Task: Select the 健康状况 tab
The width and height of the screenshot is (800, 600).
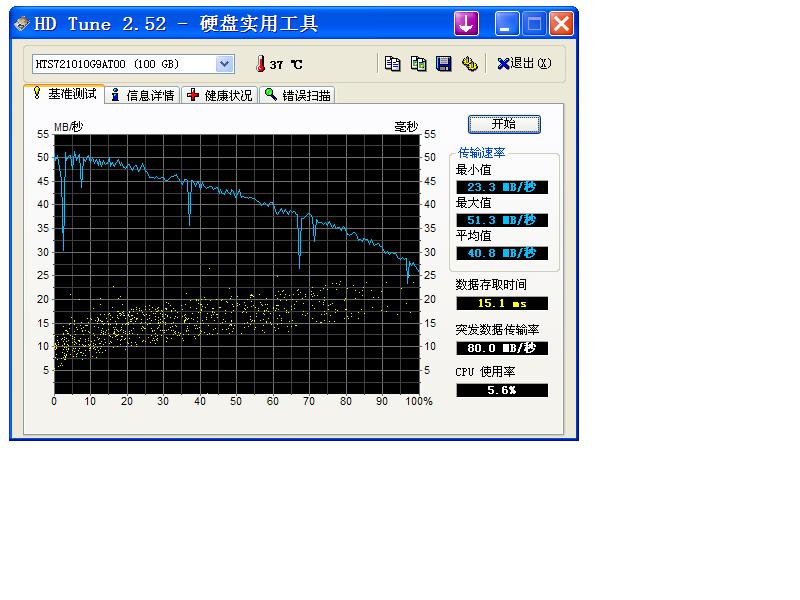Action: (221, 95)
